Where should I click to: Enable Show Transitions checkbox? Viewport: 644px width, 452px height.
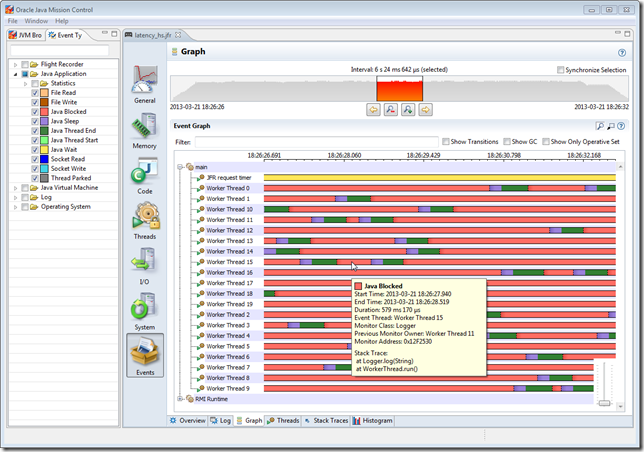tap(446, 142)
